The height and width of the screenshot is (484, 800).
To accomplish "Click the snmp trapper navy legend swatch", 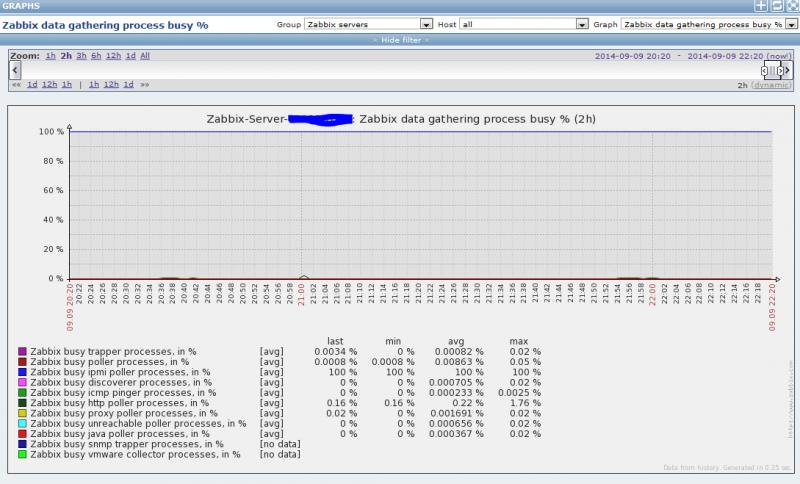I will 22,444.
